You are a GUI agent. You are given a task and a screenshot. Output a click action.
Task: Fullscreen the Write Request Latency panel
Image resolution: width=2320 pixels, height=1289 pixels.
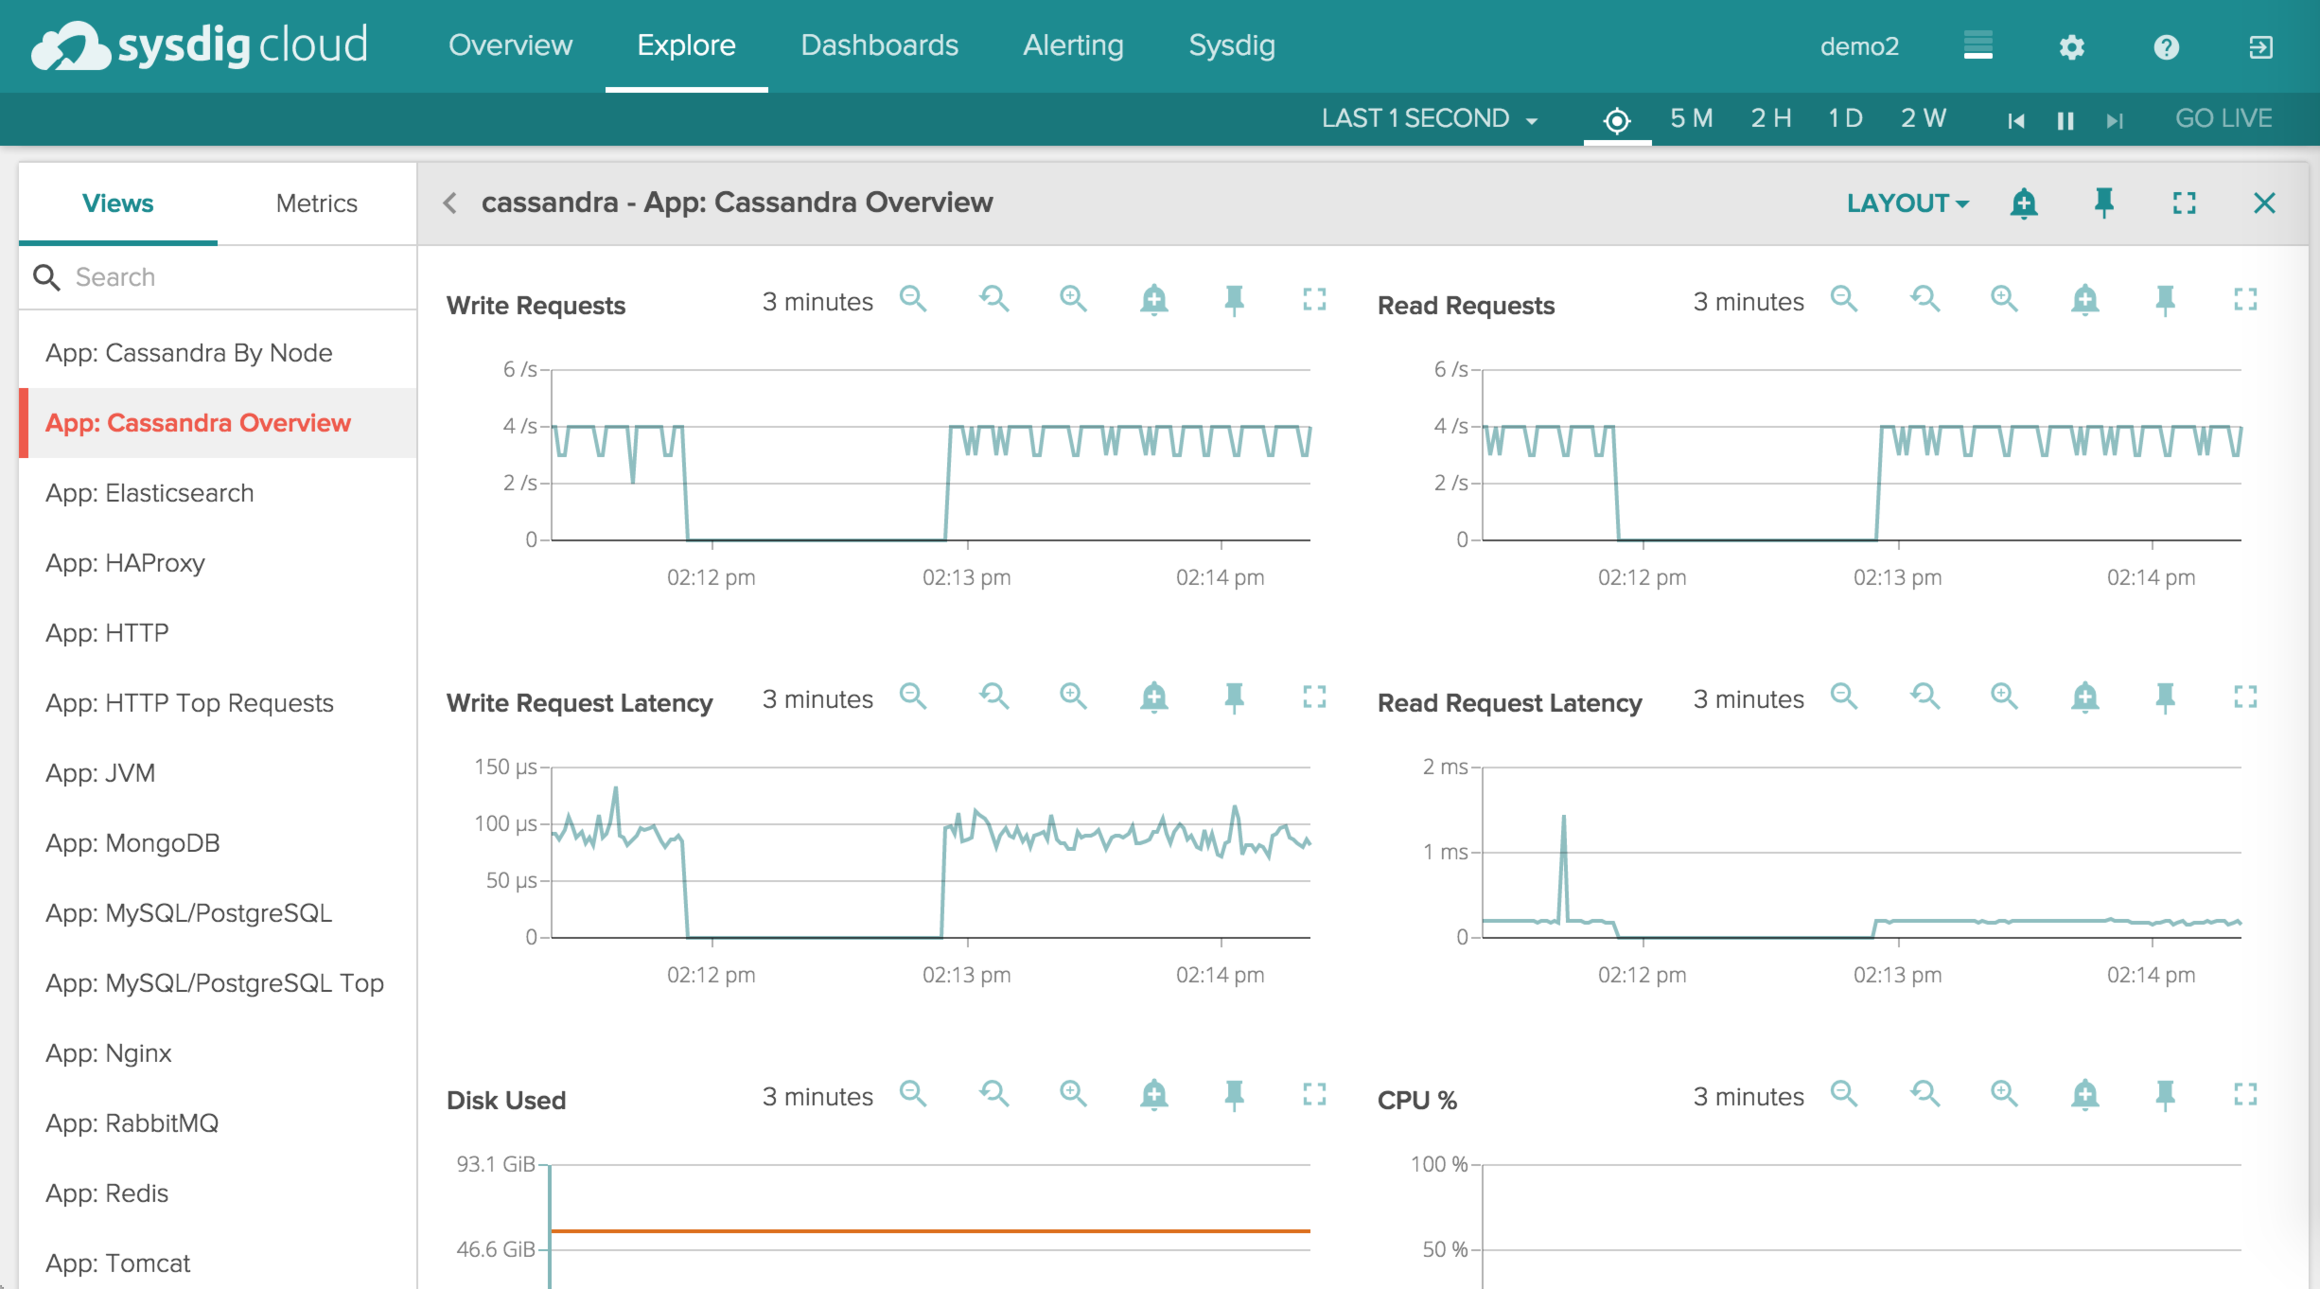[x=1314, y=696]
